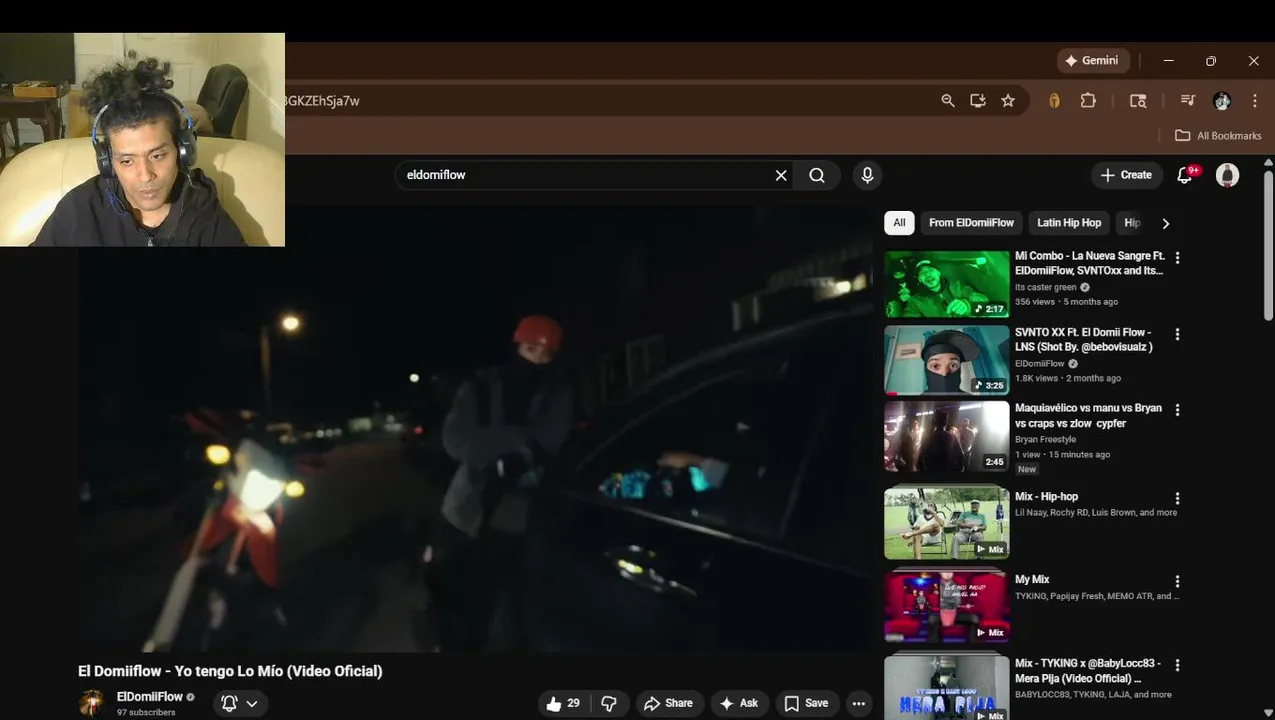This screenshot has height=720, width=1275.
Task: Open Chrome three-dot menu
Action: 1255,101
